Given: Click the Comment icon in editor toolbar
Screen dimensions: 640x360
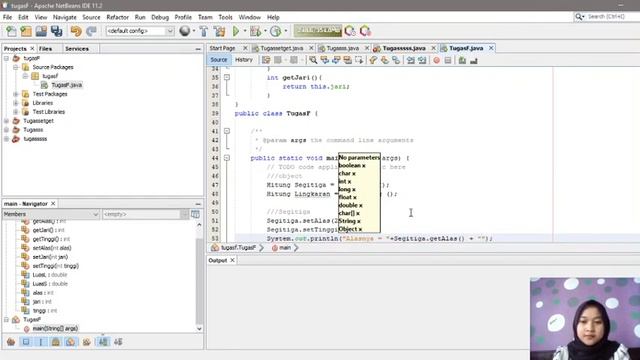Looking at the screenshot, I should click(x=462, y=60).
